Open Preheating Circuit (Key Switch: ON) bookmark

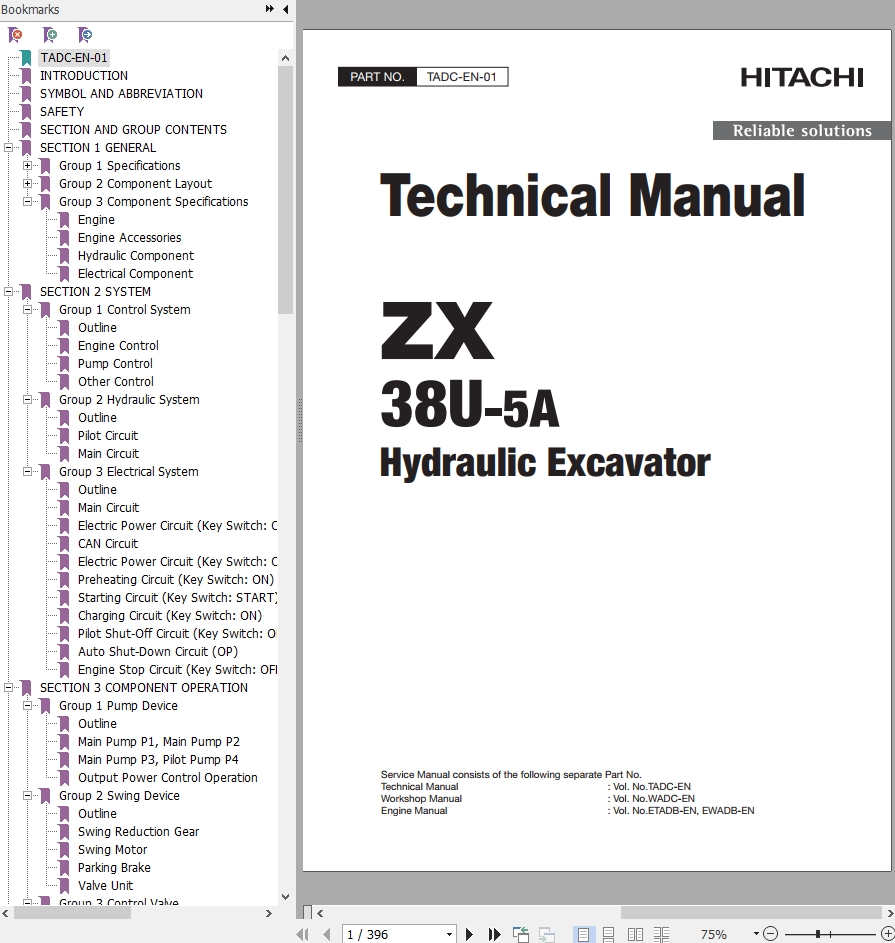coord(176,580)
